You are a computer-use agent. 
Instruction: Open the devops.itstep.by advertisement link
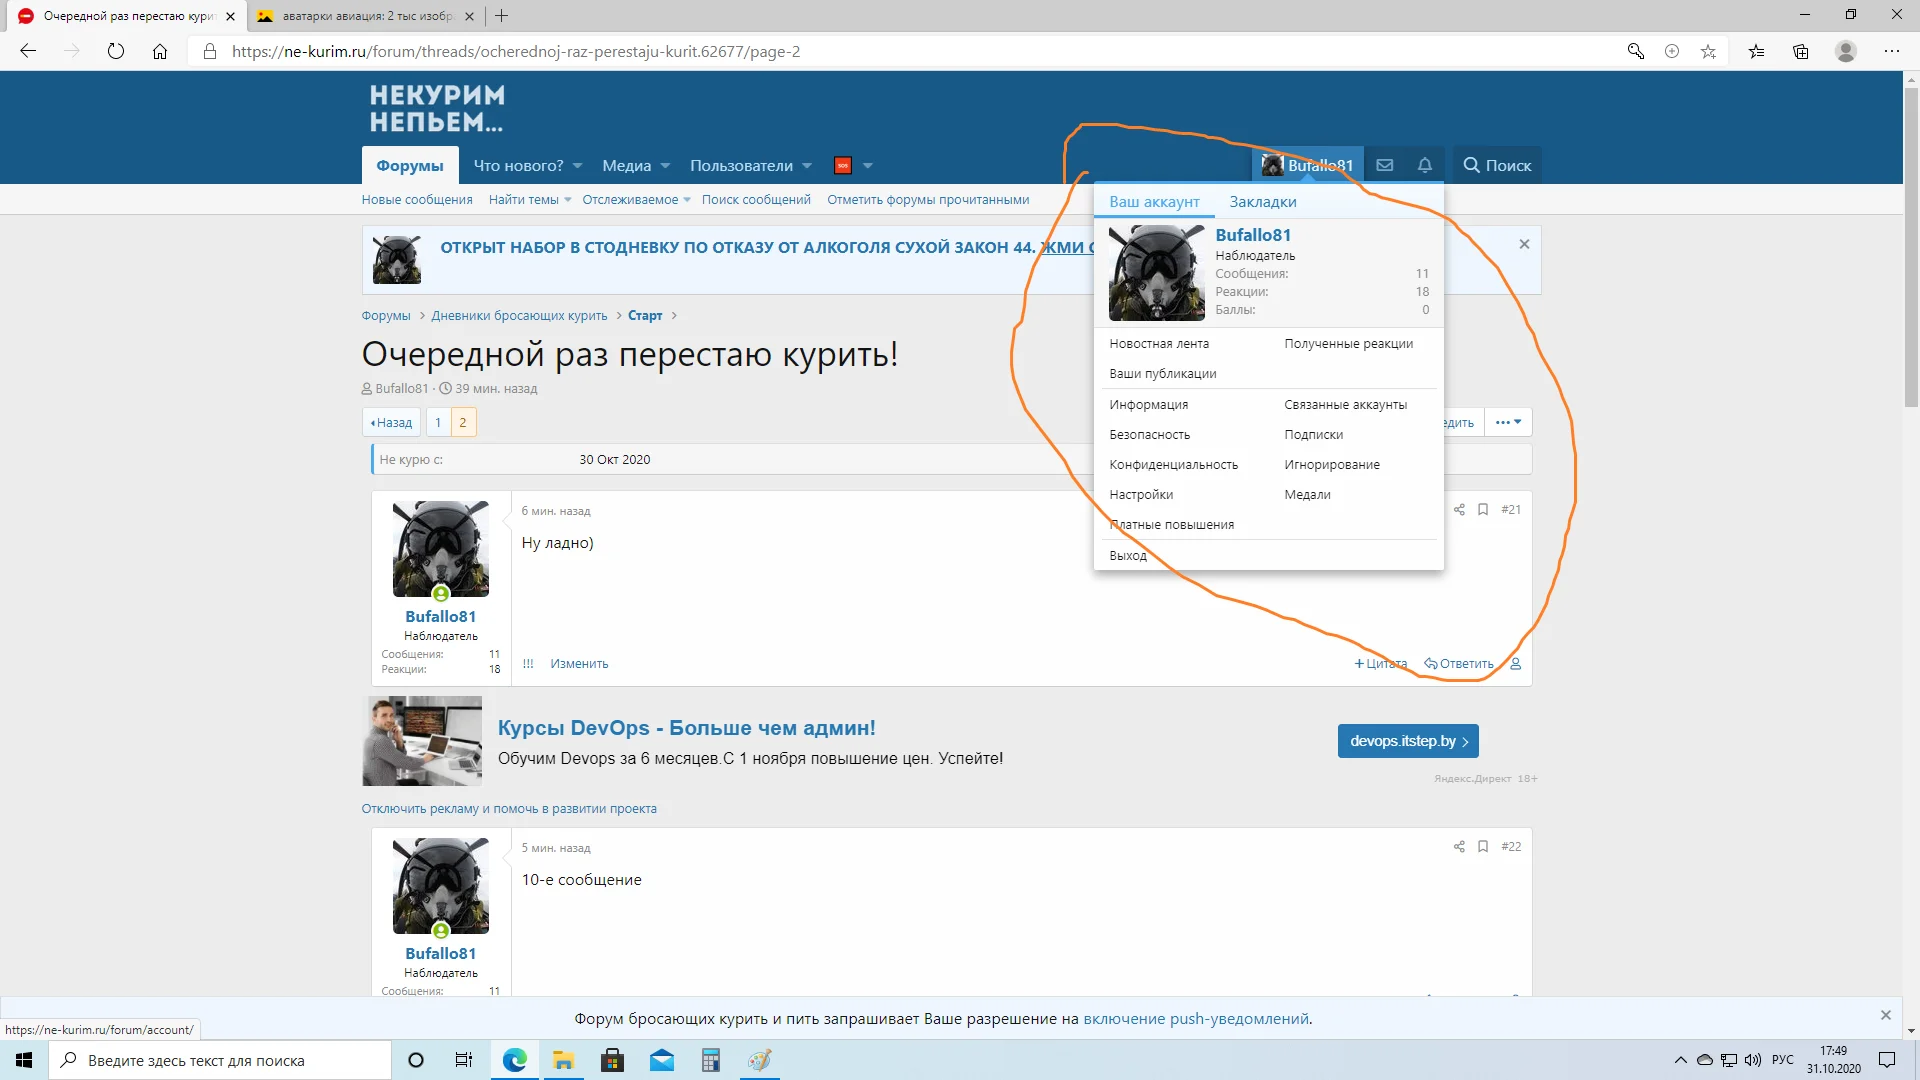1407,741
